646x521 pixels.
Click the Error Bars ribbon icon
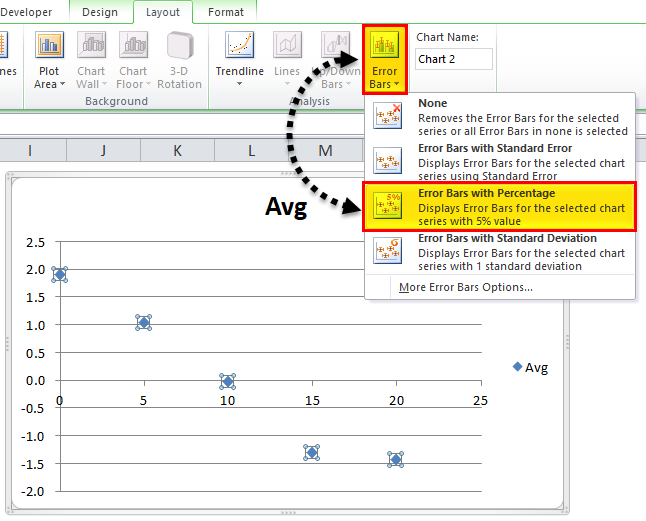pyautogui.click(x=384, y=44)
